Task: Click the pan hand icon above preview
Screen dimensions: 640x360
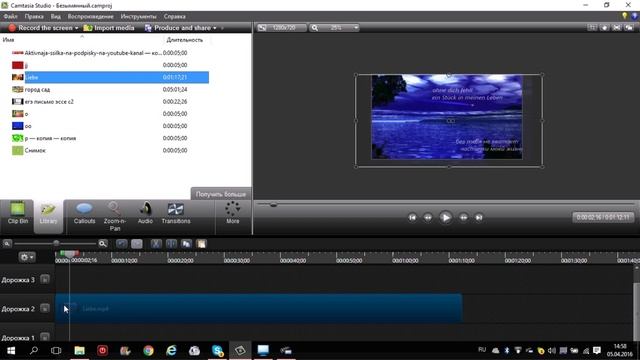Action: pyautogui.click(x=604, y=28)
